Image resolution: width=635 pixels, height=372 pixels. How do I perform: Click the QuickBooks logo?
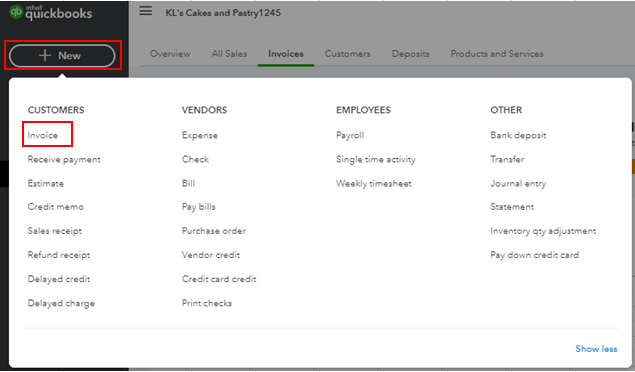51,12
